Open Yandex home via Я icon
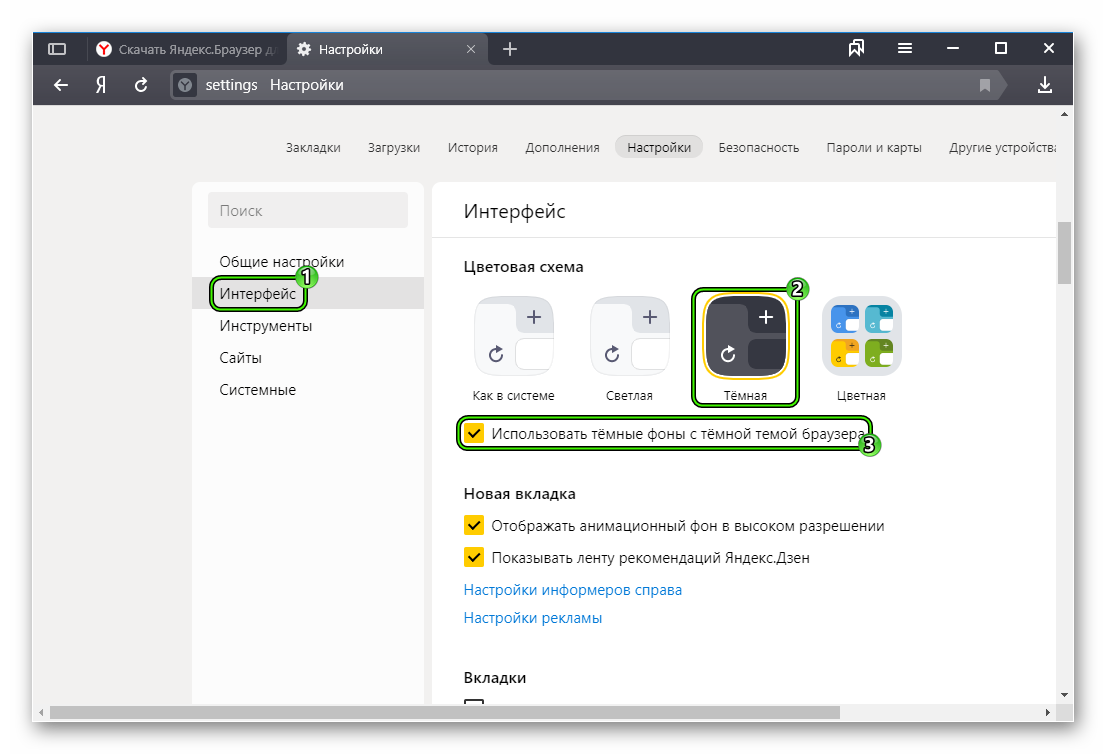1106x754 pixels. coord(101,85)
